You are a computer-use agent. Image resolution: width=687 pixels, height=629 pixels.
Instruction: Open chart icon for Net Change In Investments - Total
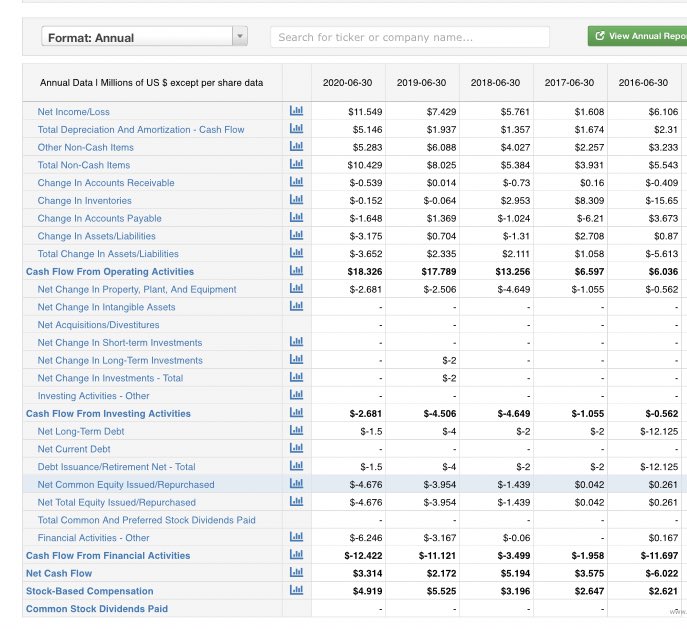pyautogui.click(x=296, y=377)
